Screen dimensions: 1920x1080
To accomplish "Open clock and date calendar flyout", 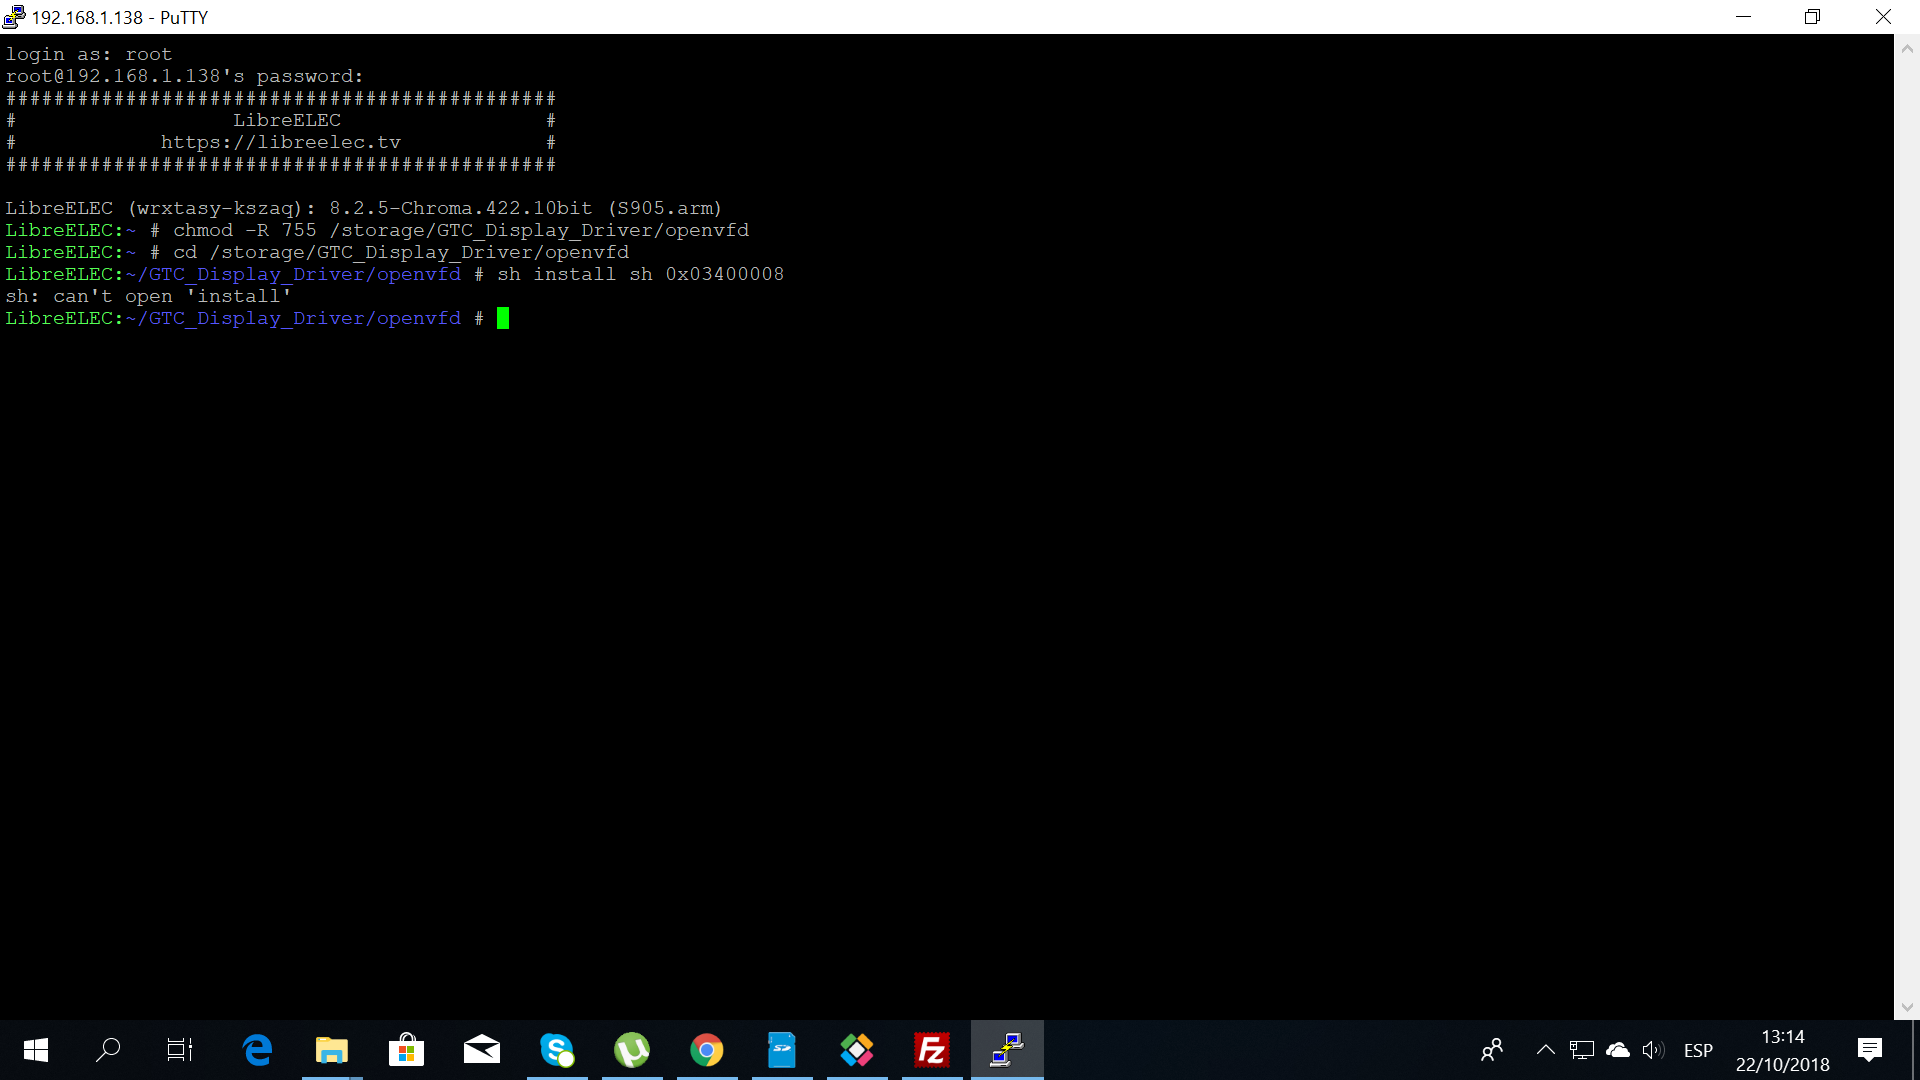I will click(1782, 1050).
